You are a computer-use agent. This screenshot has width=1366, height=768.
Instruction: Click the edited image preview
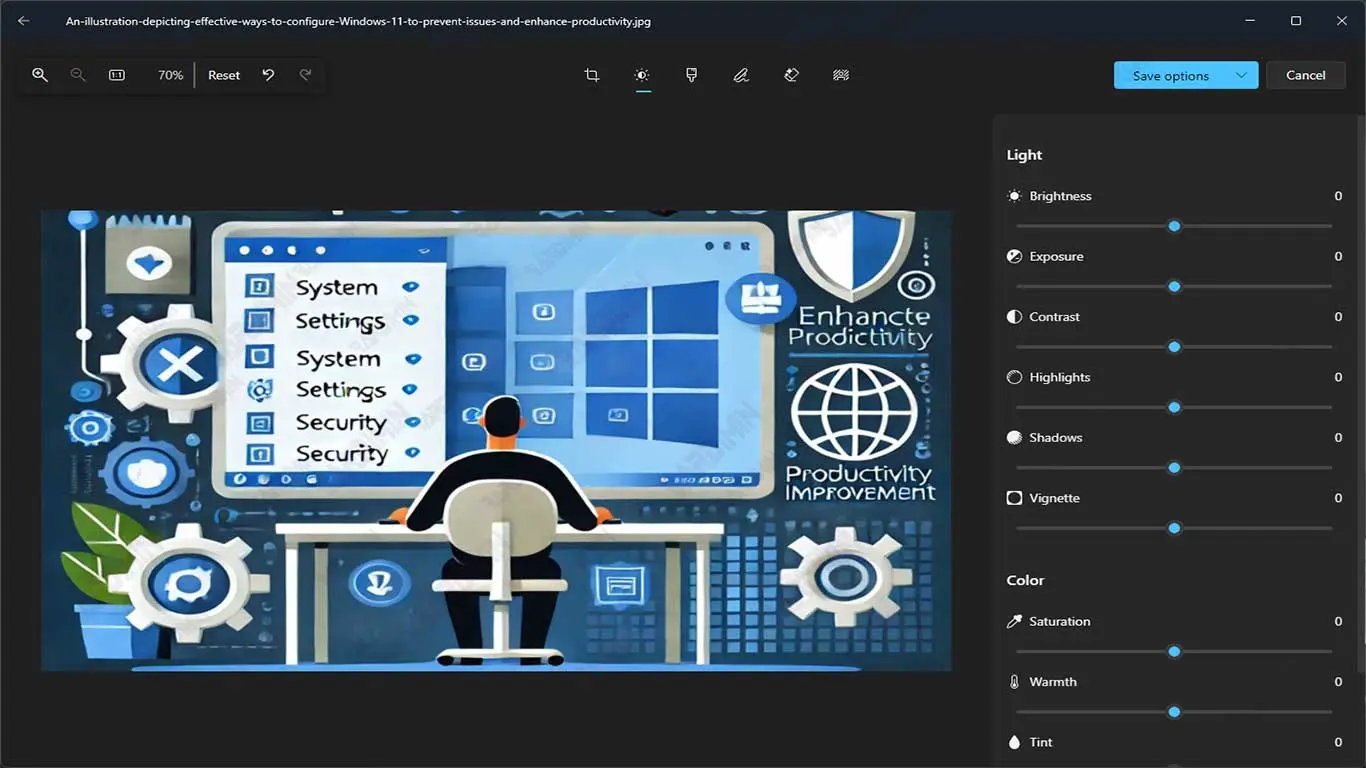[496, 440]
